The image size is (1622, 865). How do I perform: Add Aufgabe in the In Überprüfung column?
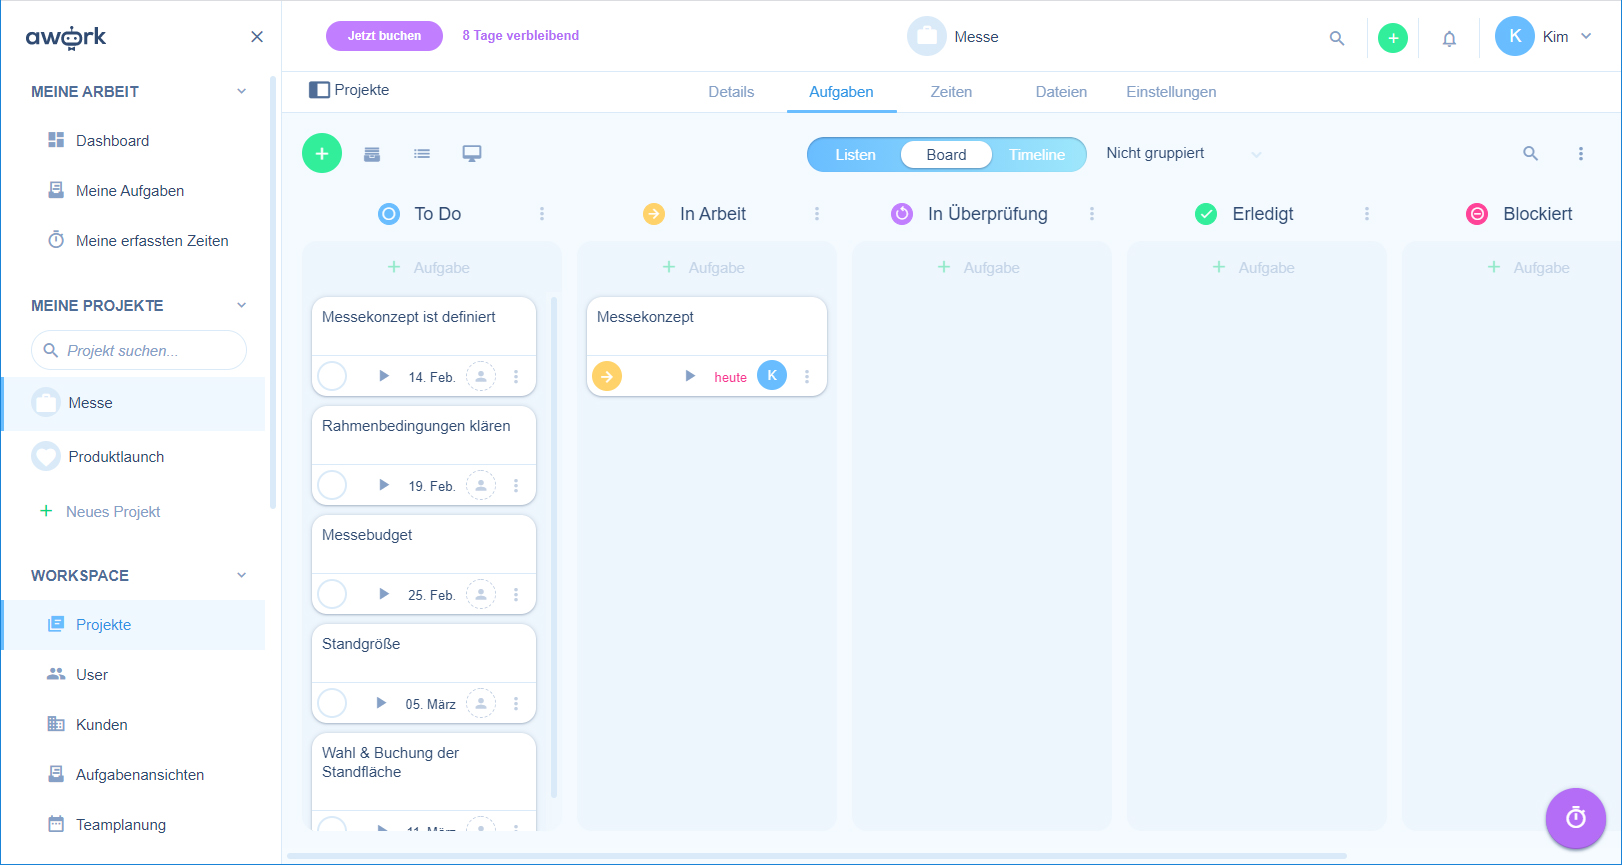[x=979, y=267]
